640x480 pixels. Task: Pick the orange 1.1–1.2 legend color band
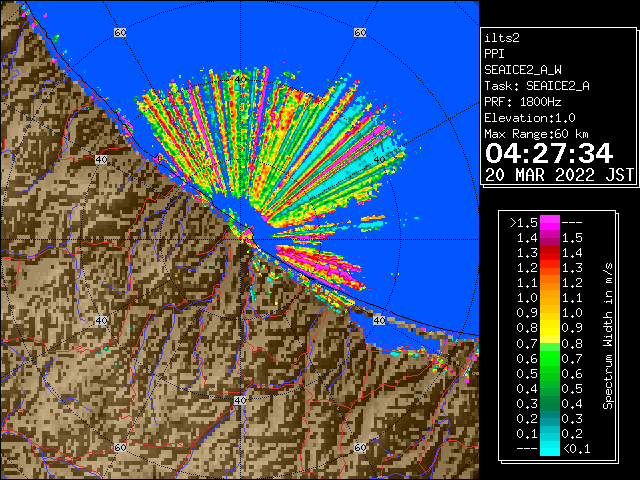(550, 283)
